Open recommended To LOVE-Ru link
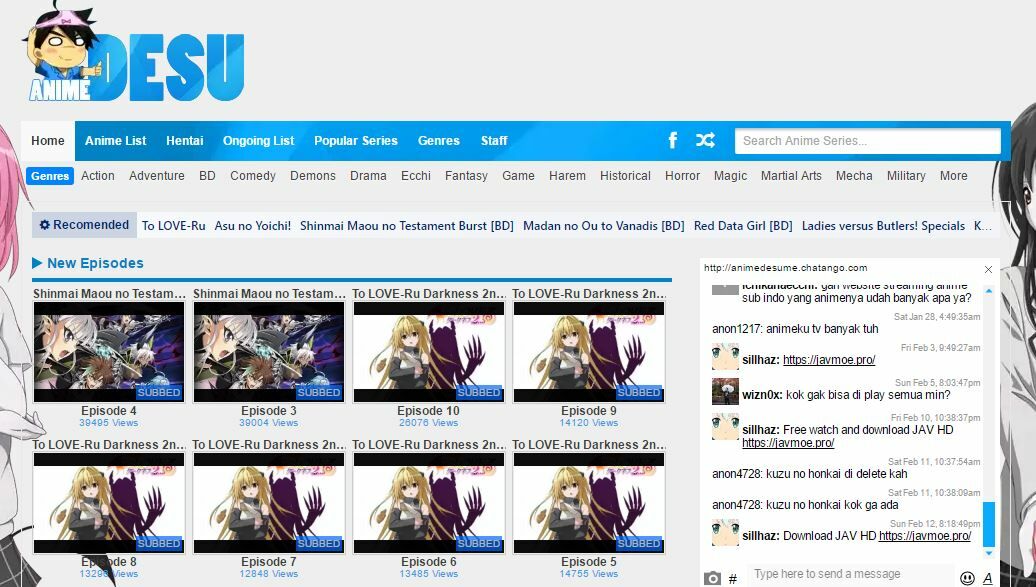 [x=174, y=226]
